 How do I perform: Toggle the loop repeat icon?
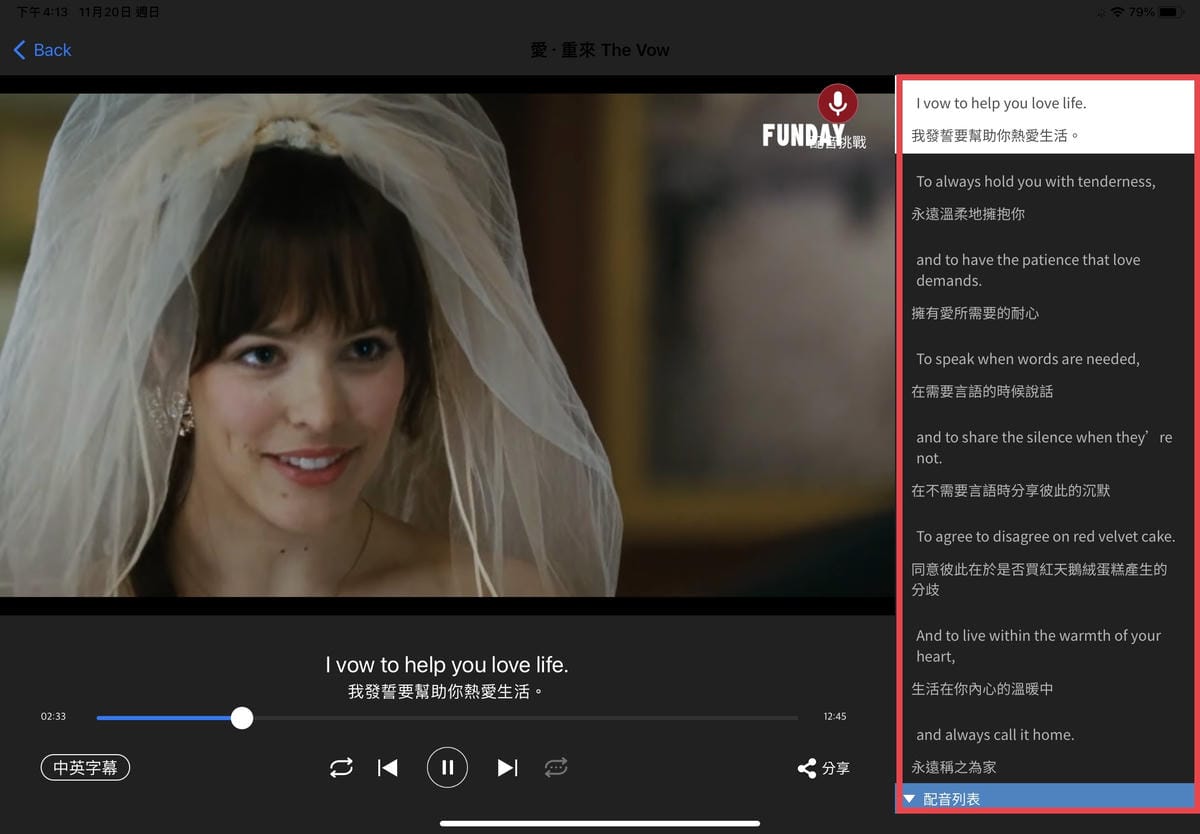pyautogui.click(x=341, y=767)
